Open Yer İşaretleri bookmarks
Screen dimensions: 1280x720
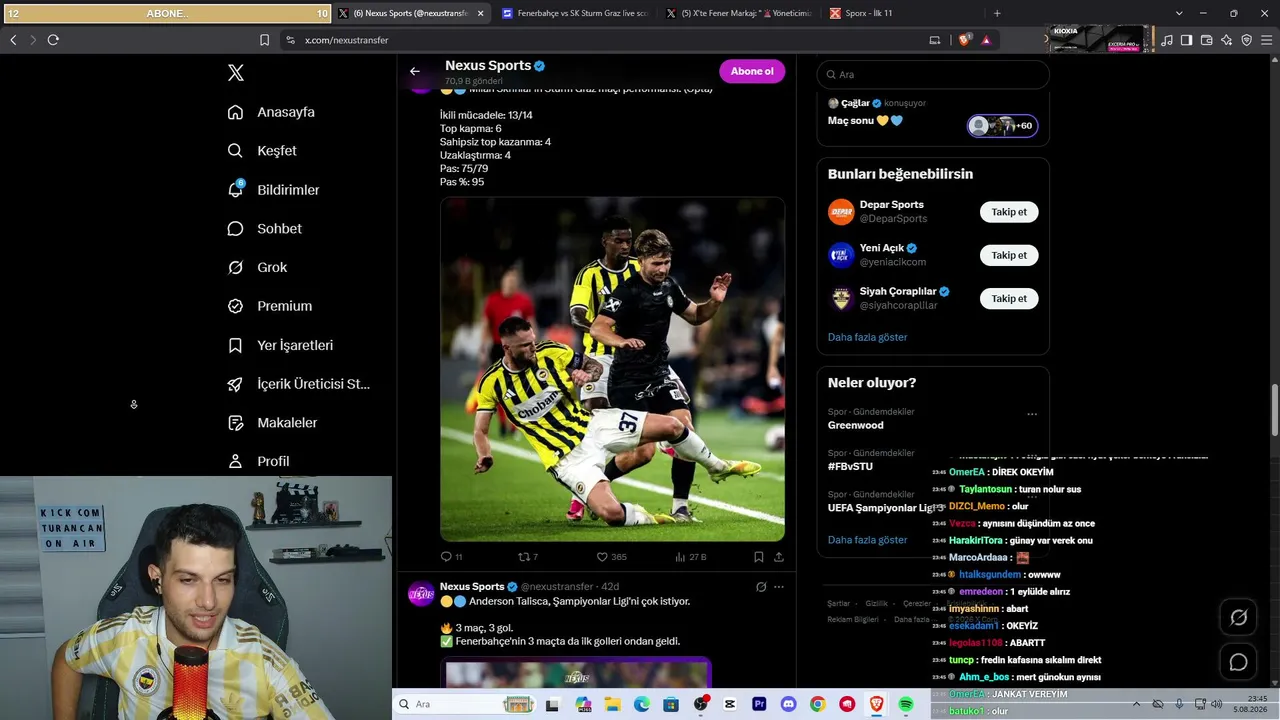(280, 345)
